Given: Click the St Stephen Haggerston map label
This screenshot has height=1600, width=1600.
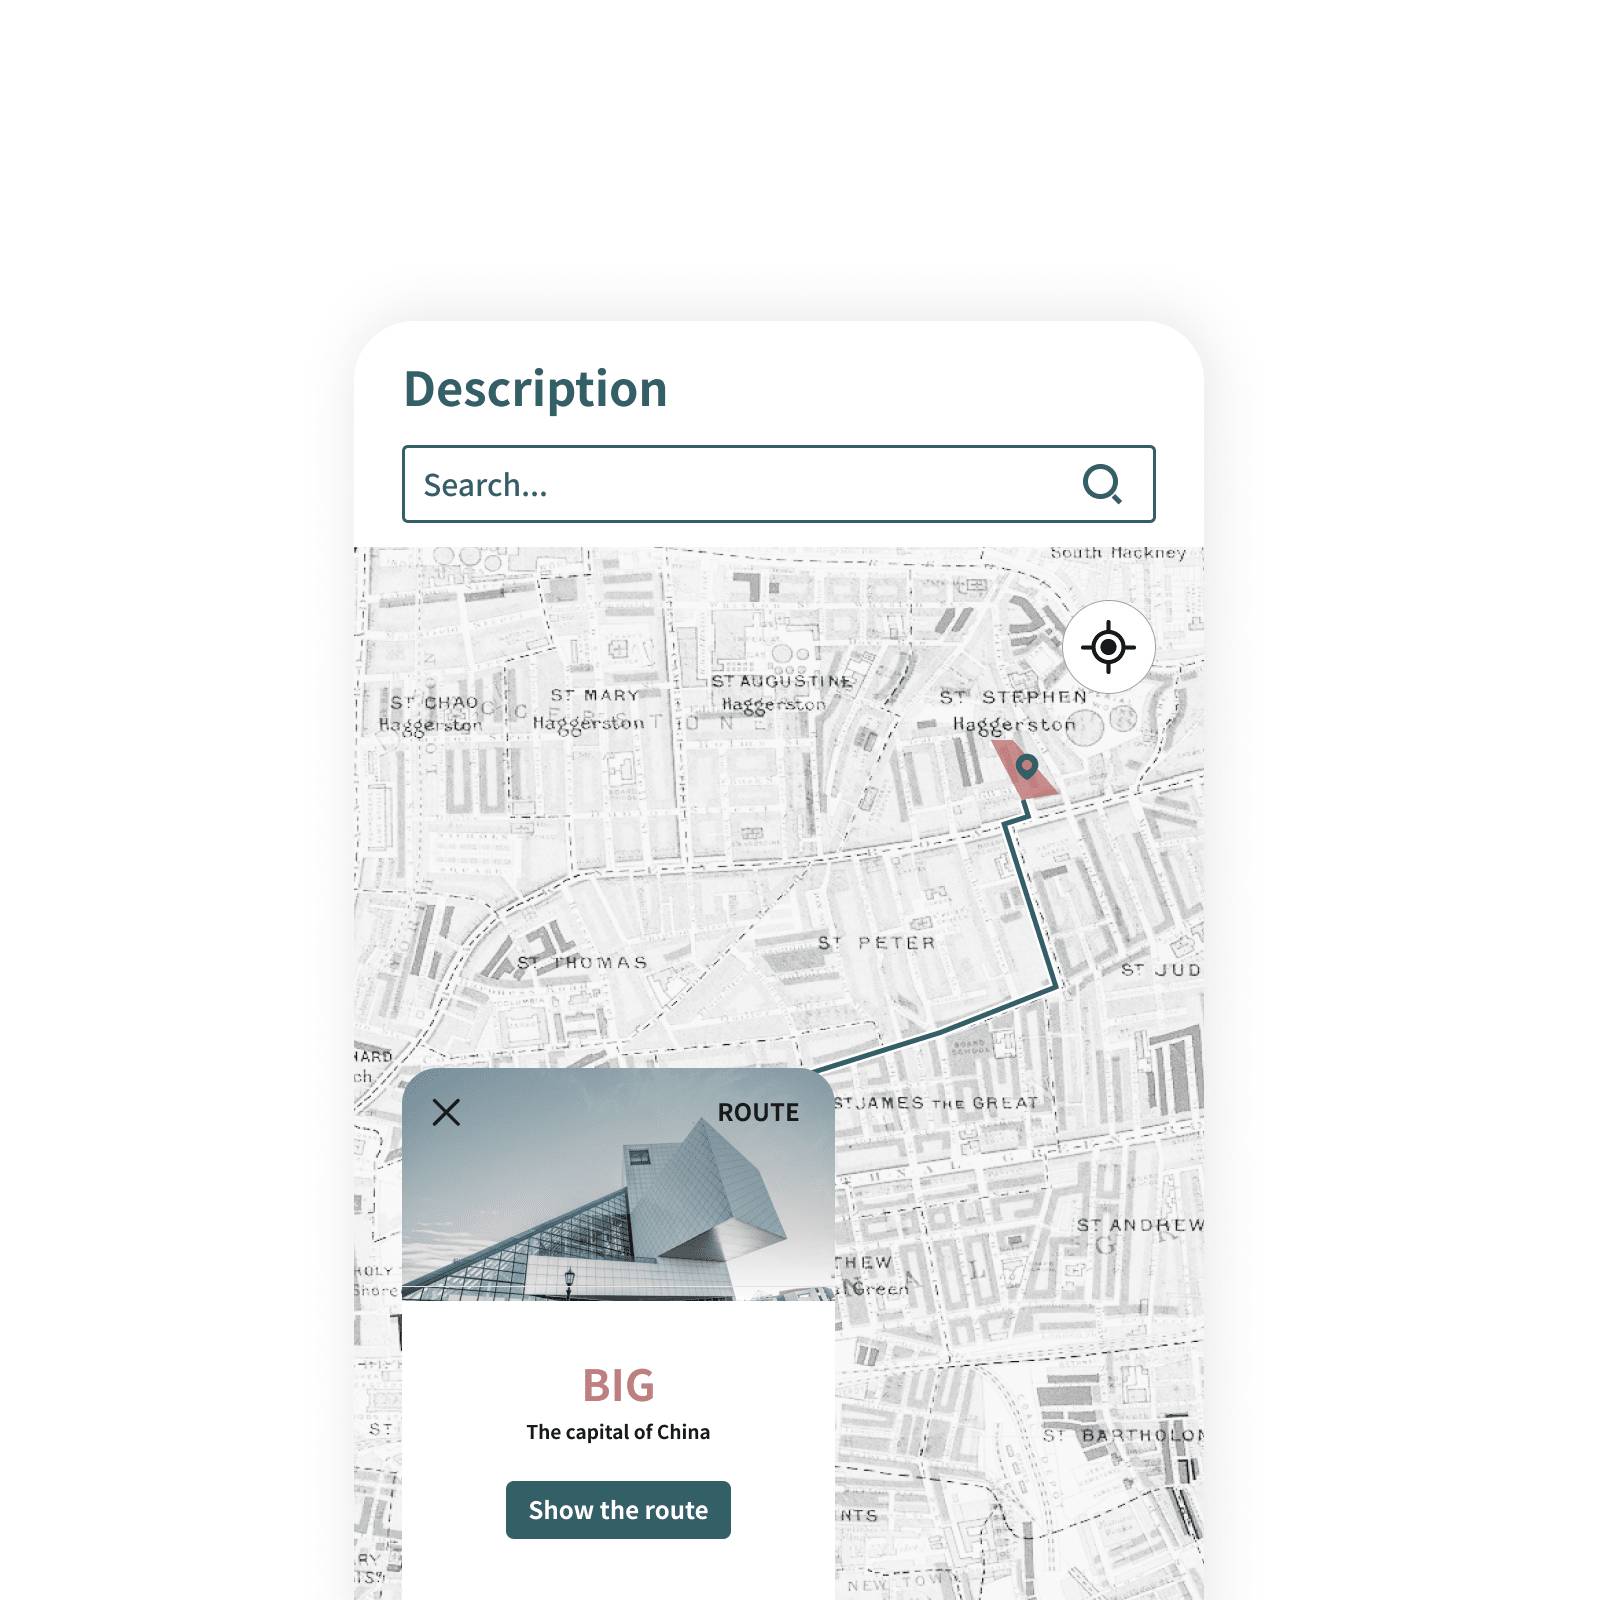Looking at the screenshot, I should (1014, 711).
